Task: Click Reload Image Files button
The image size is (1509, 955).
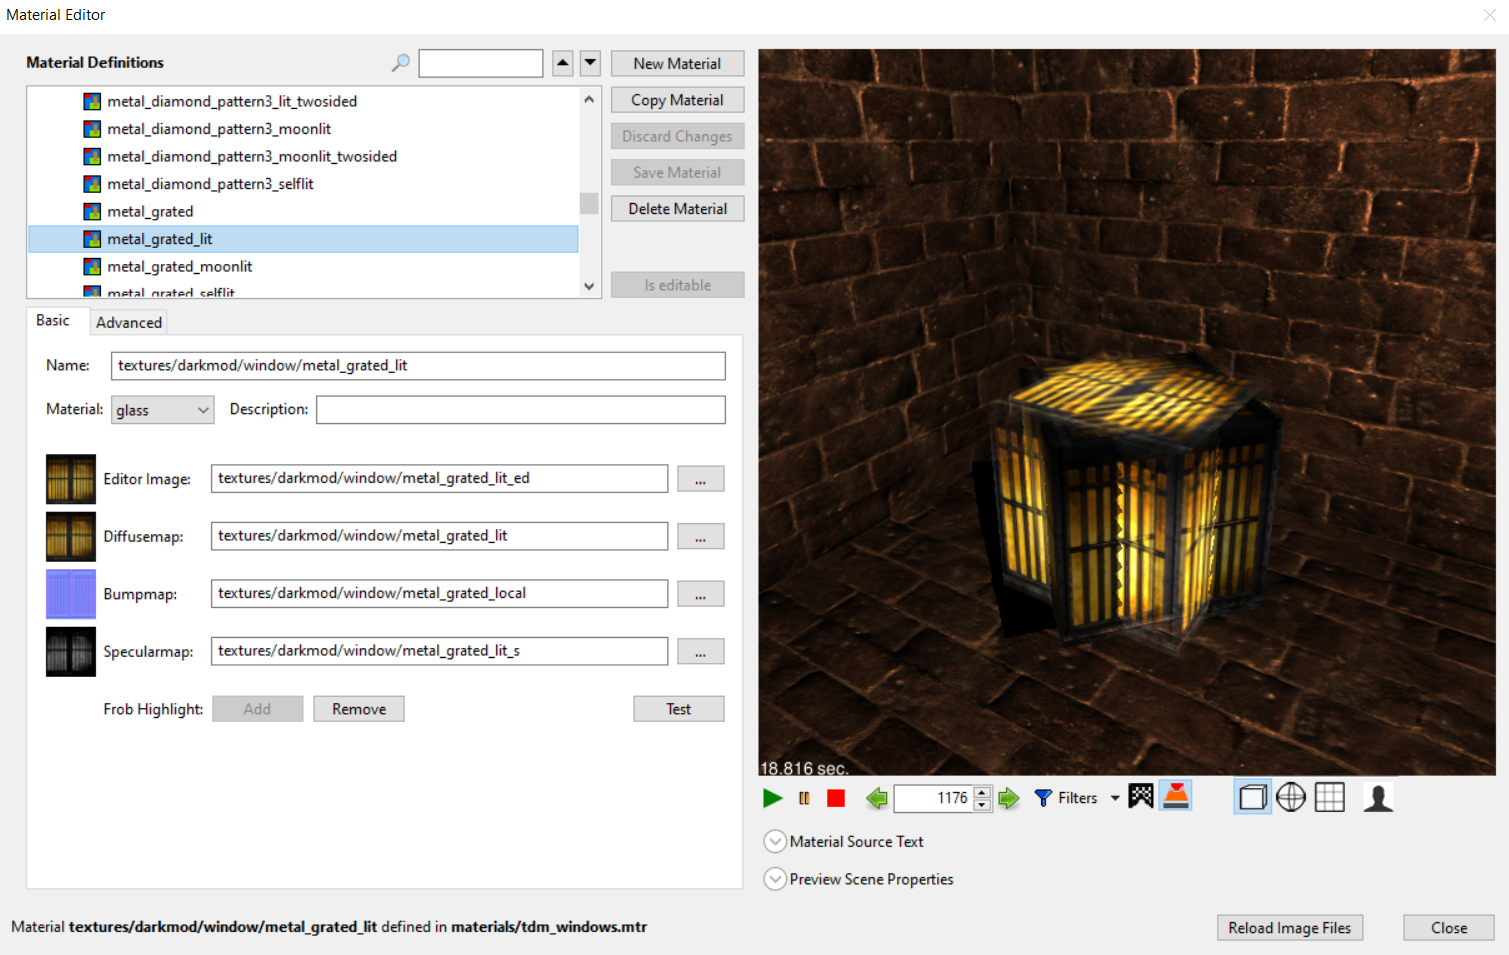Action: click(x=1289, y=928)
